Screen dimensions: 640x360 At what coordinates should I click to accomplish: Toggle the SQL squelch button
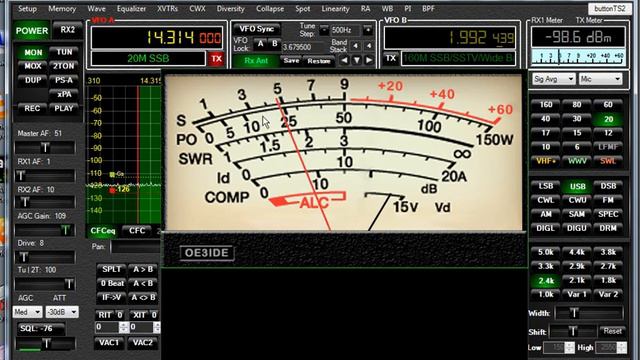pyautogui.click(x=40, y=329)
